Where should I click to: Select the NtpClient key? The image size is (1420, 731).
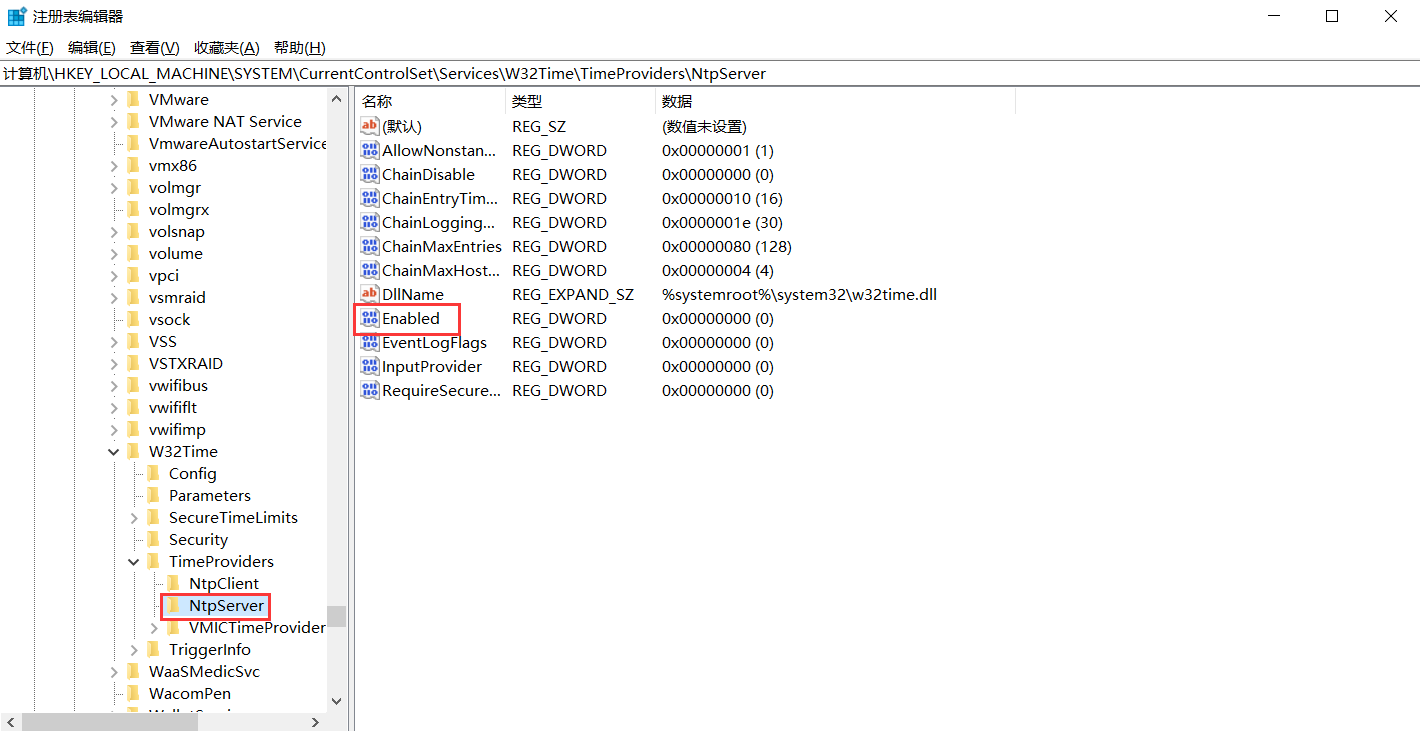(x=224, y=584)
